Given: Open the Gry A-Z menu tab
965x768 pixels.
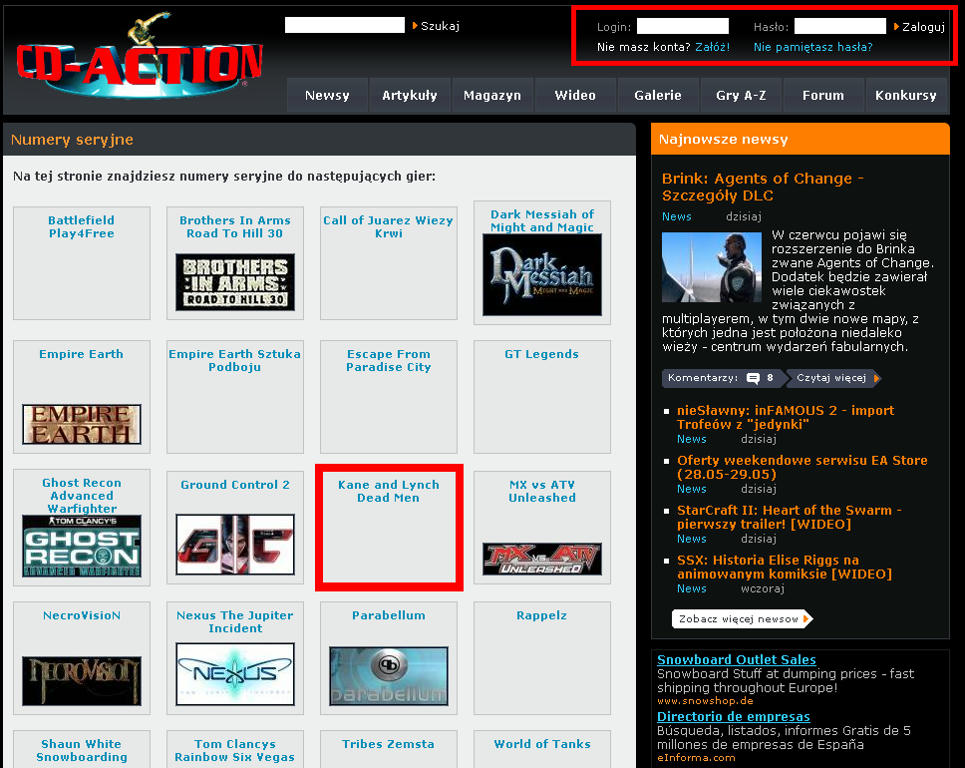Looking at the screenshot, I should tap(741, 95).
